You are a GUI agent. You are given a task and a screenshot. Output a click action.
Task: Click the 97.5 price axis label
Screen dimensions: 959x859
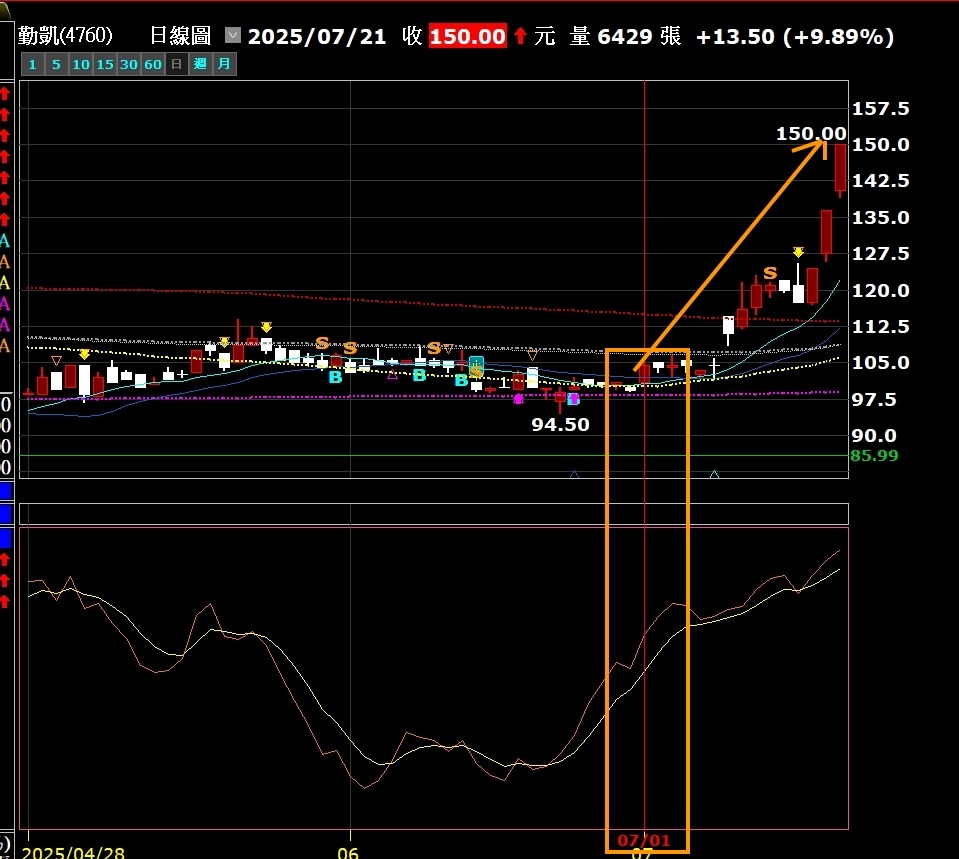click(874, 400)
